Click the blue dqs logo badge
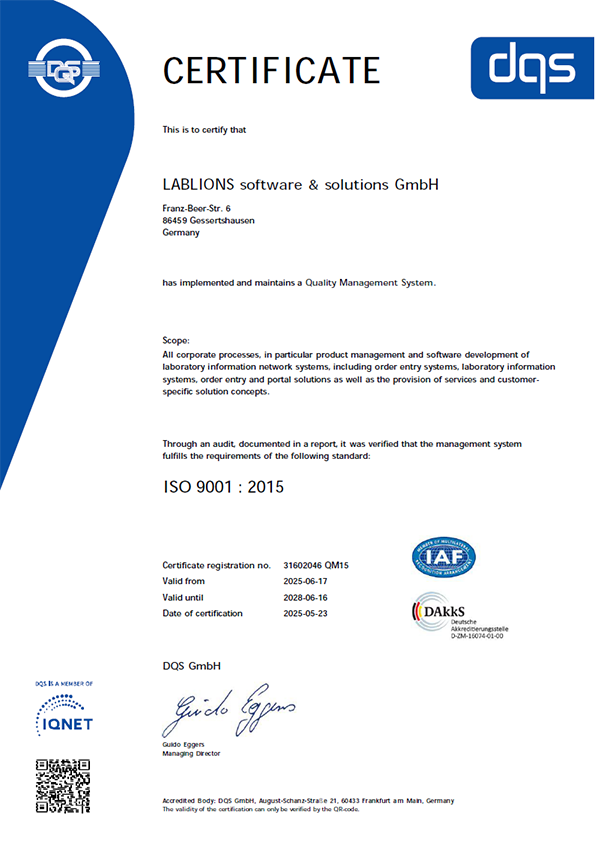Screen dimensions: 595x842 point(532,68)
